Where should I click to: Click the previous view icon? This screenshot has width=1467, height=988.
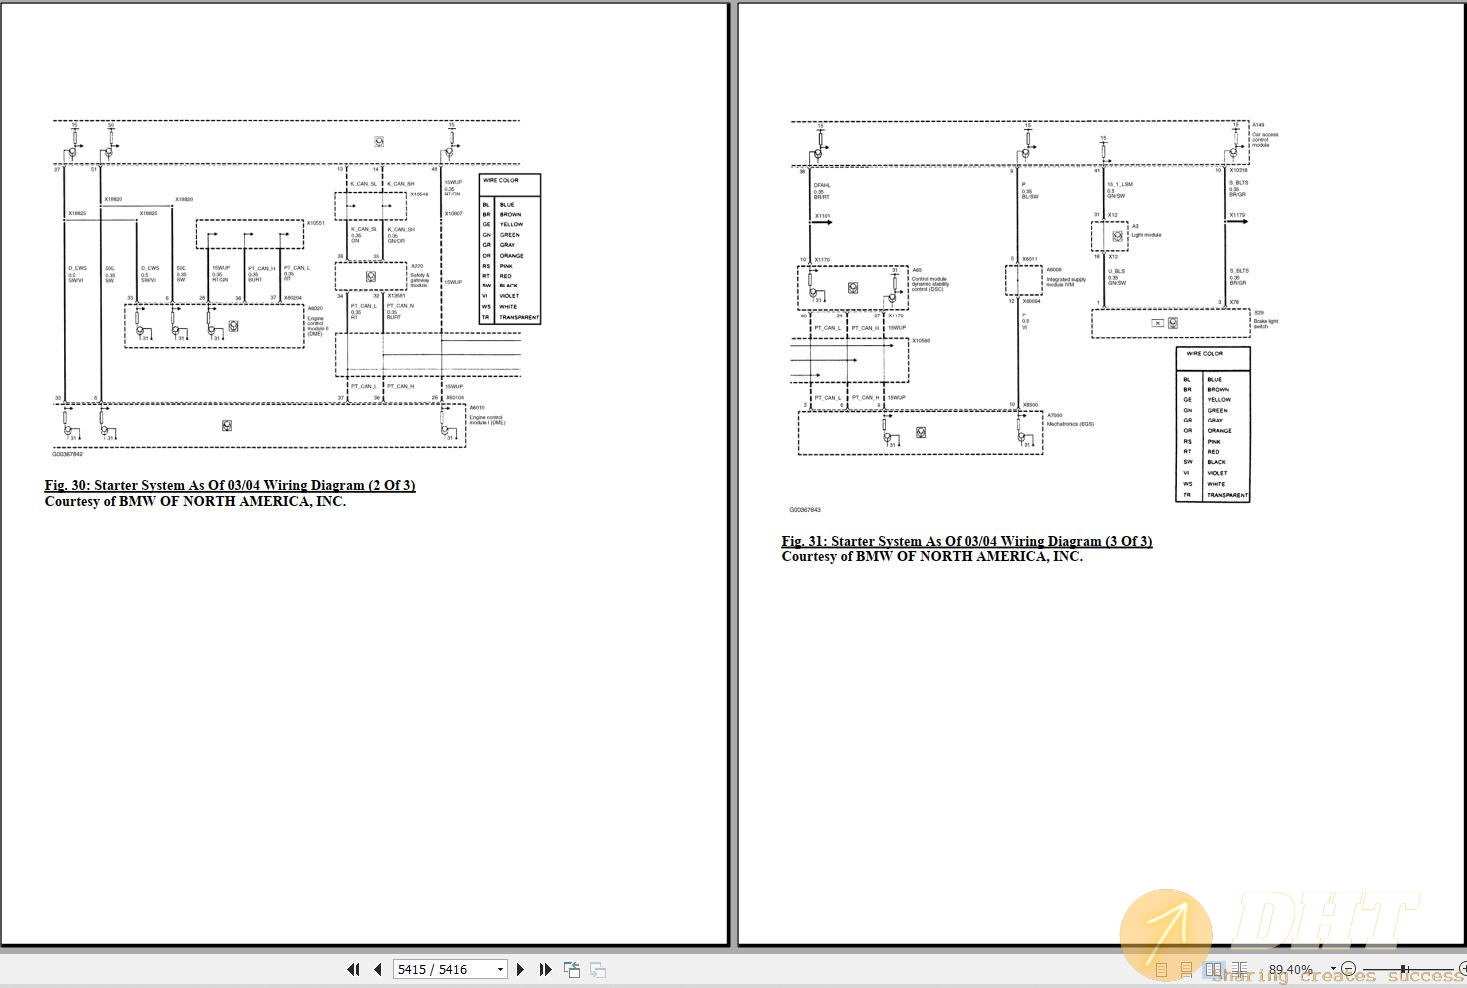coord(572,969)
